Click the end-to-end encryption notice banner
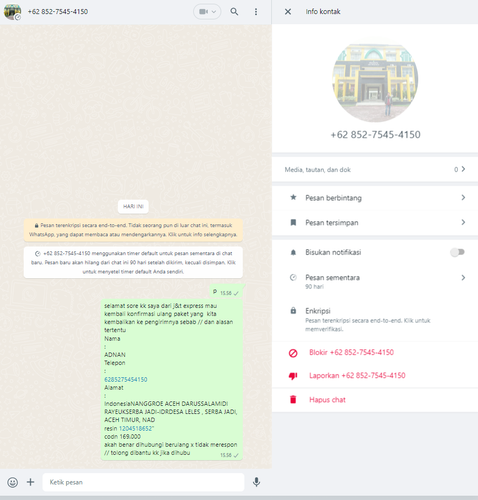The height and width of the screenshot is (500, 478). pyautogui.click(x=133, y=230)
